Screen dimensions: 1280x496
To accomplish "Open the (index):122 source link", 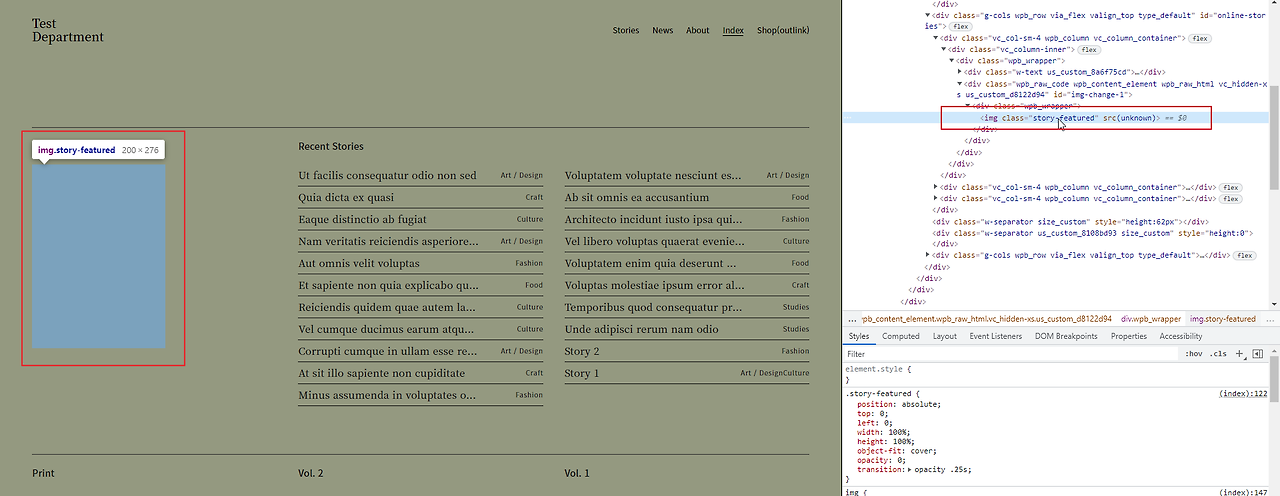I will 1243,394.
